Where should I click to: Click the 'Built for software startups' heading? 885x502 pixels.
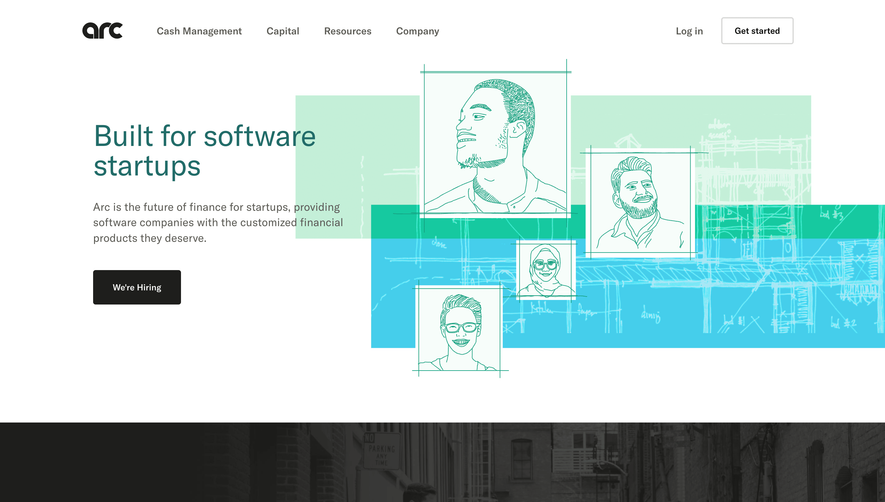[x=204, y=151]
